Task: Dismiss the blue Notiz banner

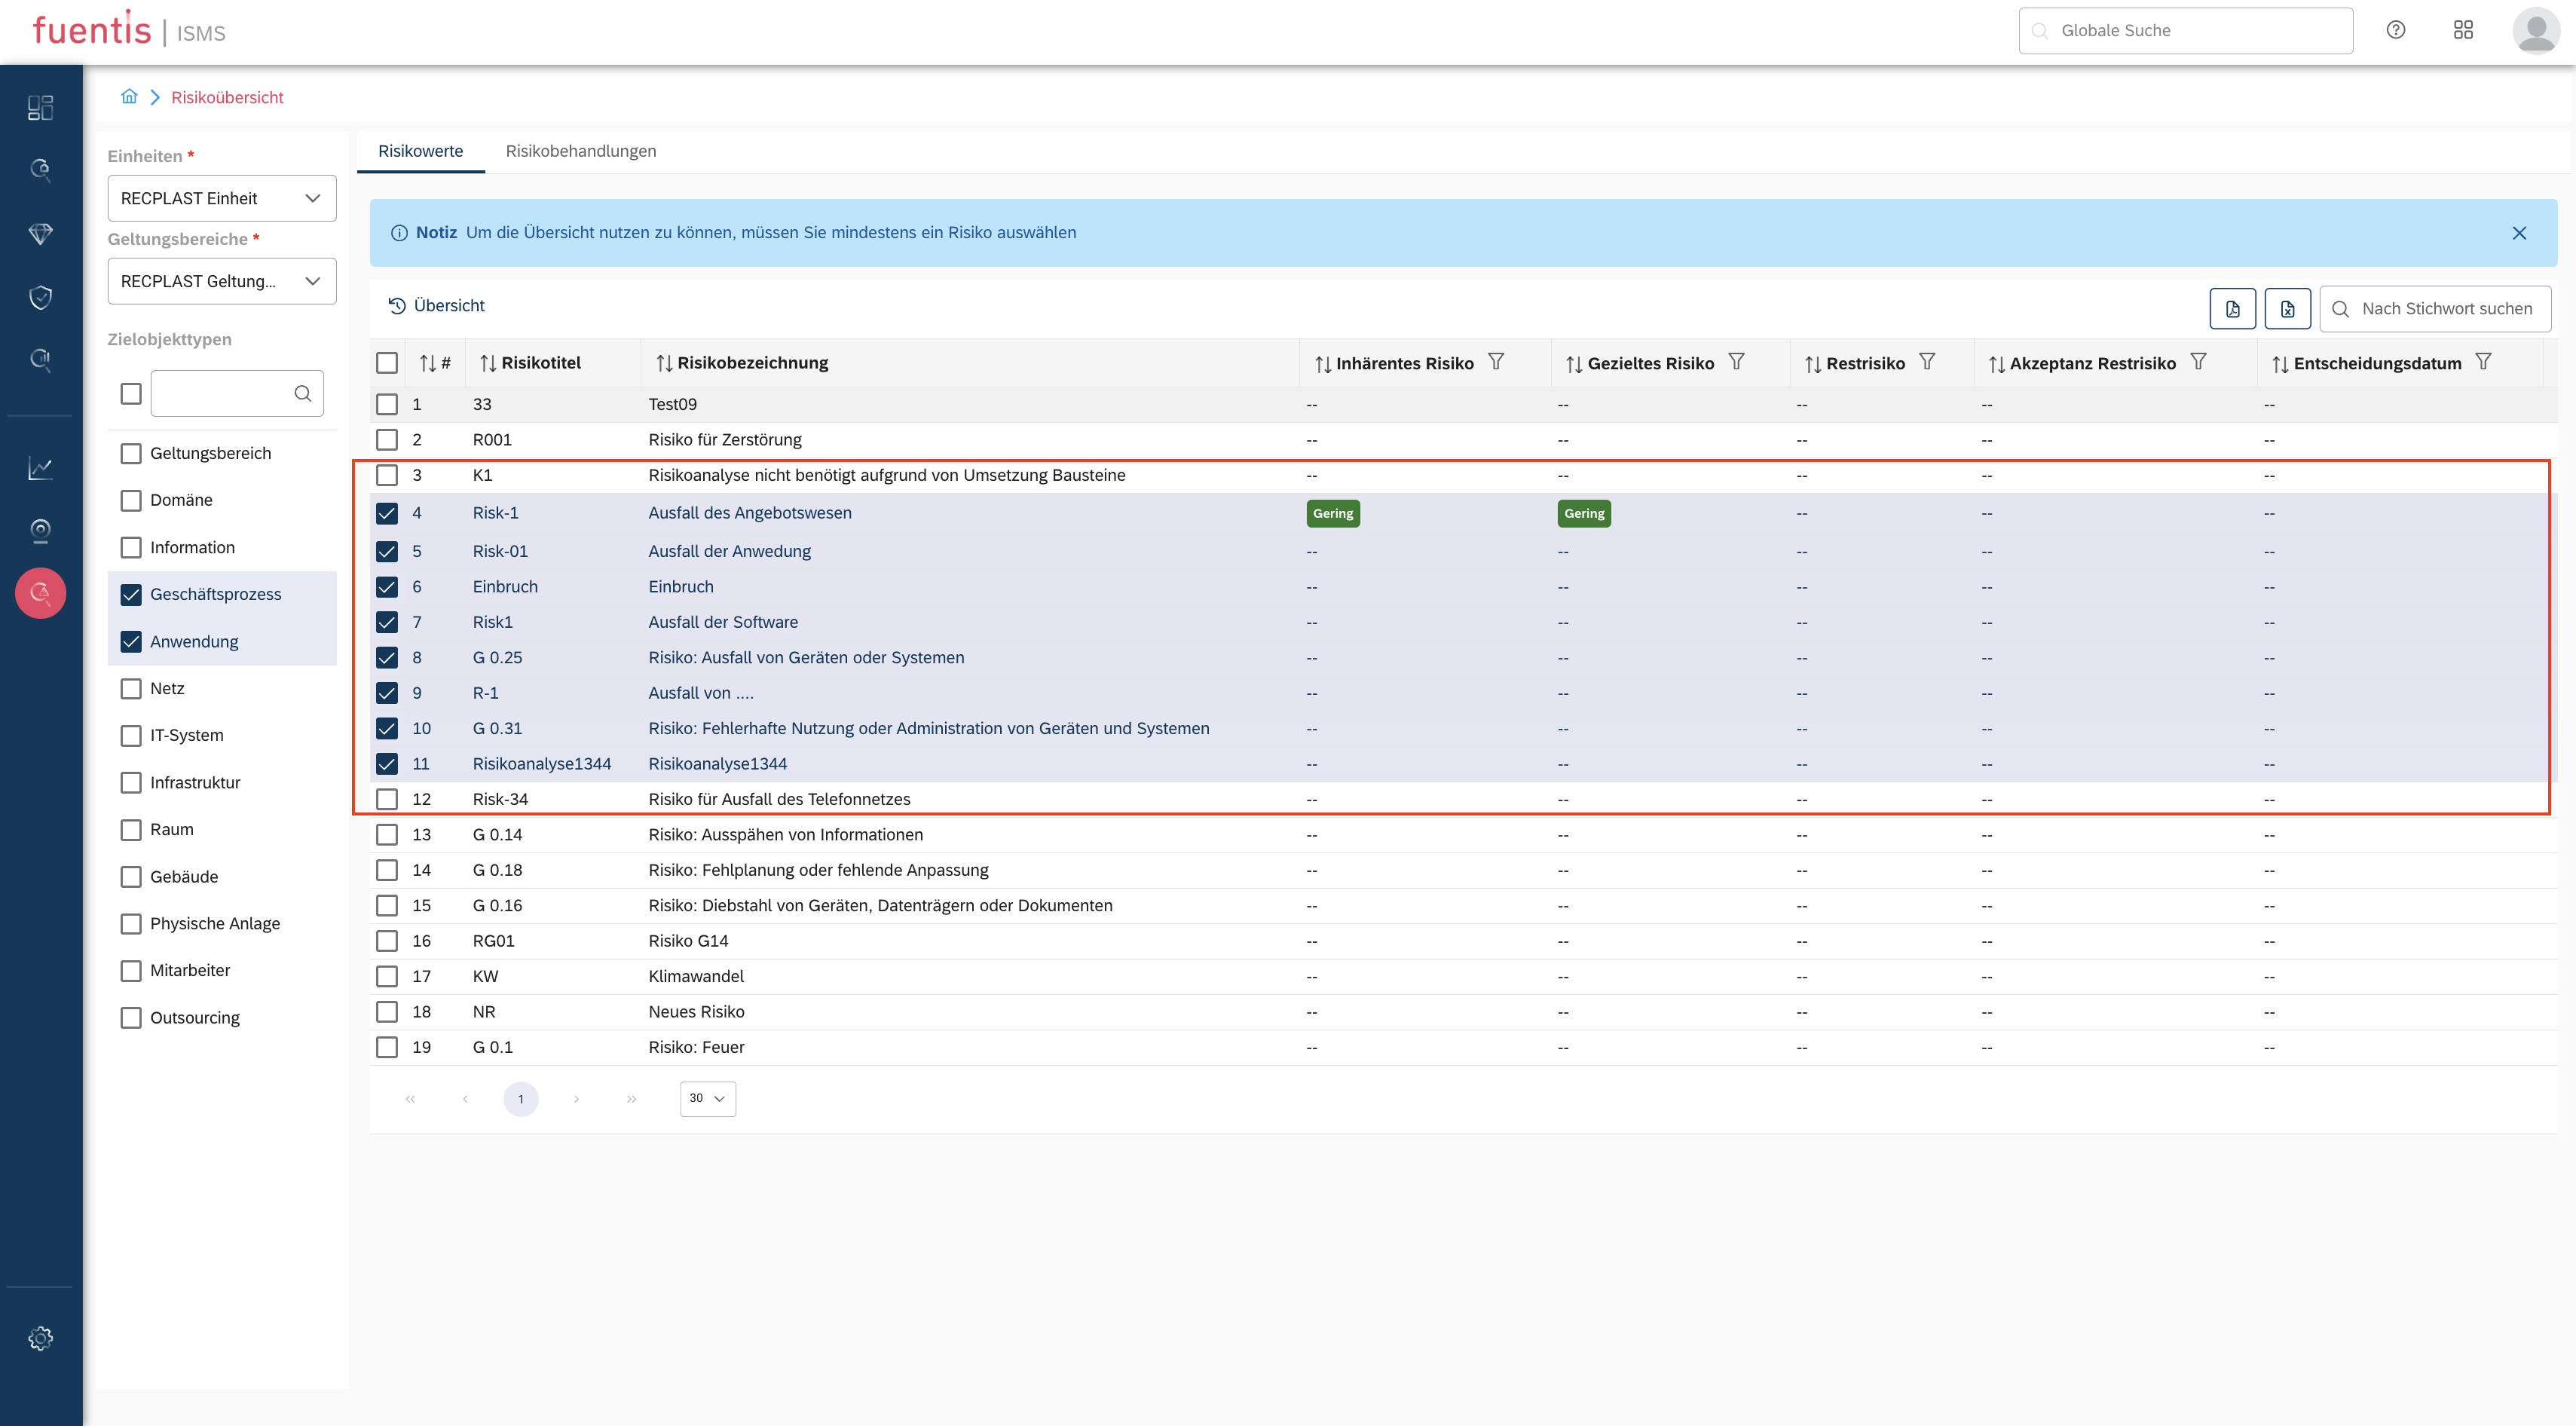Action: click(2519, 233)
